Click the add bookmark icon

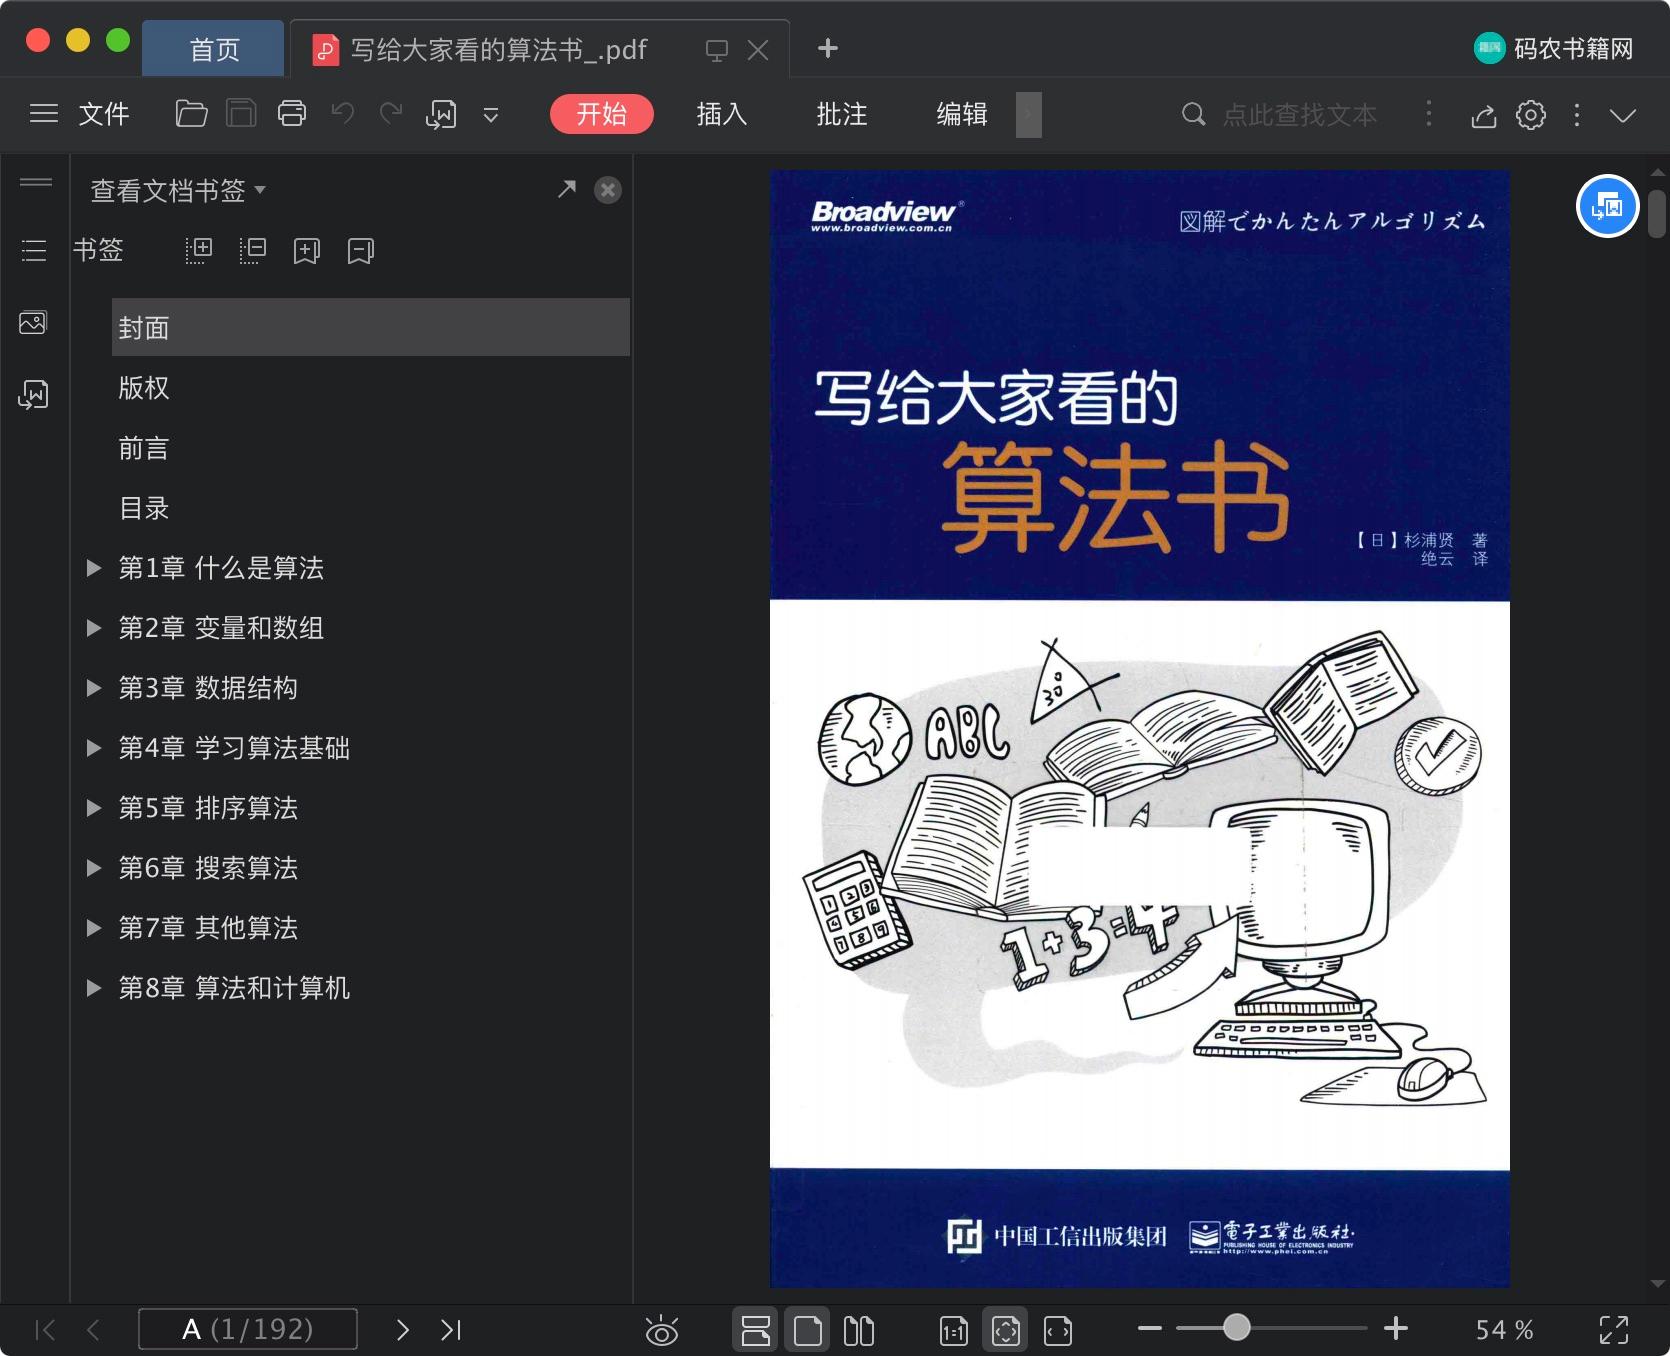click(x=307, y=251)
